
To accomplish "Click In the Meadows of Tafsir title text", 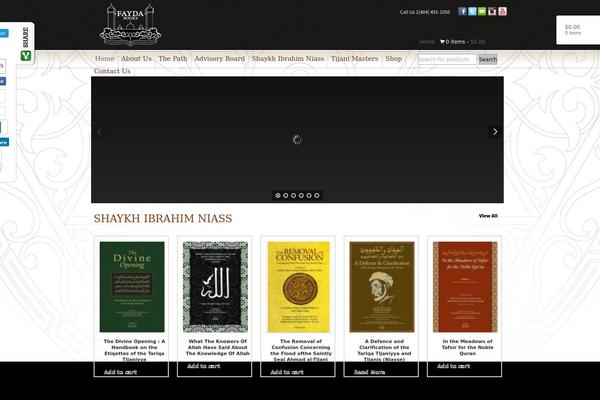I will [468, 347].
